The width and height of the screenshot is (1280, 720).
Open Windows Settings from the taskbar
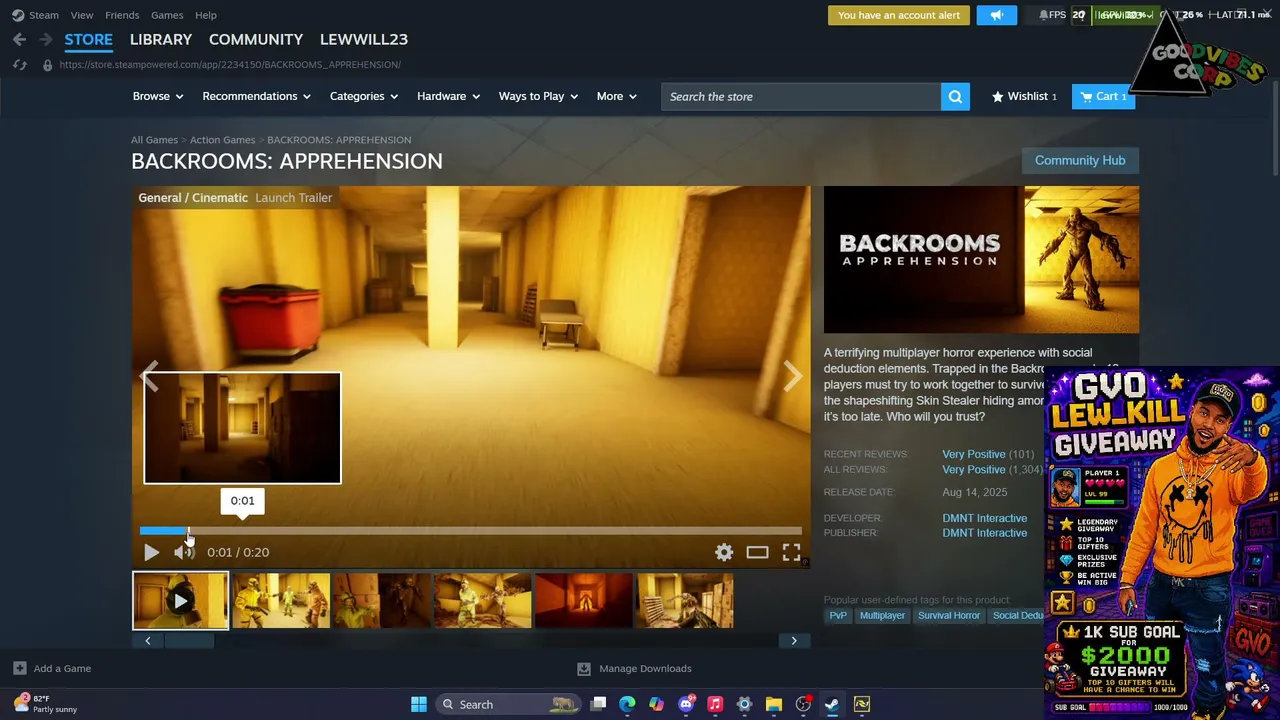[x=744, y=704]
